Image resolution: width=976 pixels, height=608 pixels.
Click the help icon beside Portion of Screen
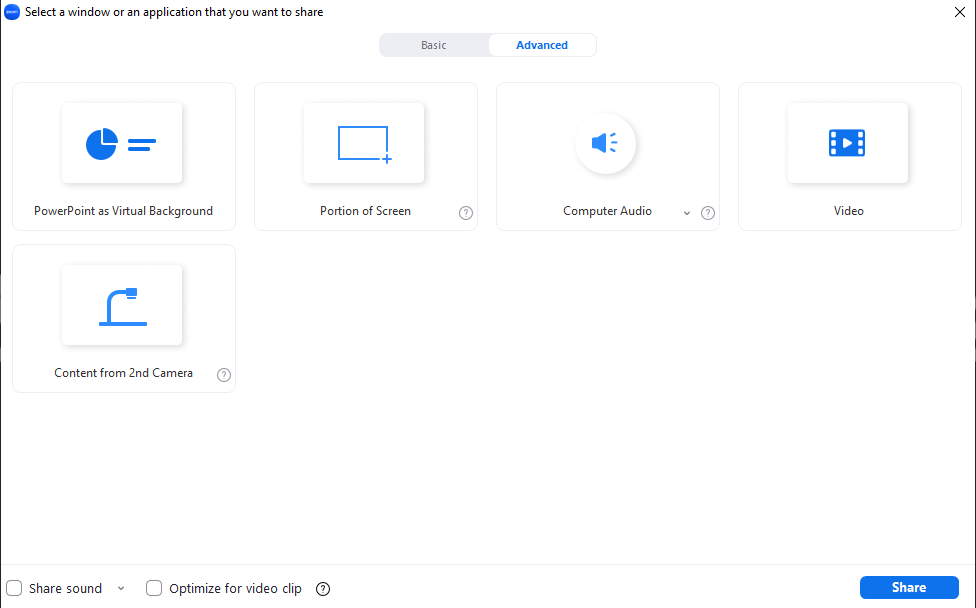point(466,212)
